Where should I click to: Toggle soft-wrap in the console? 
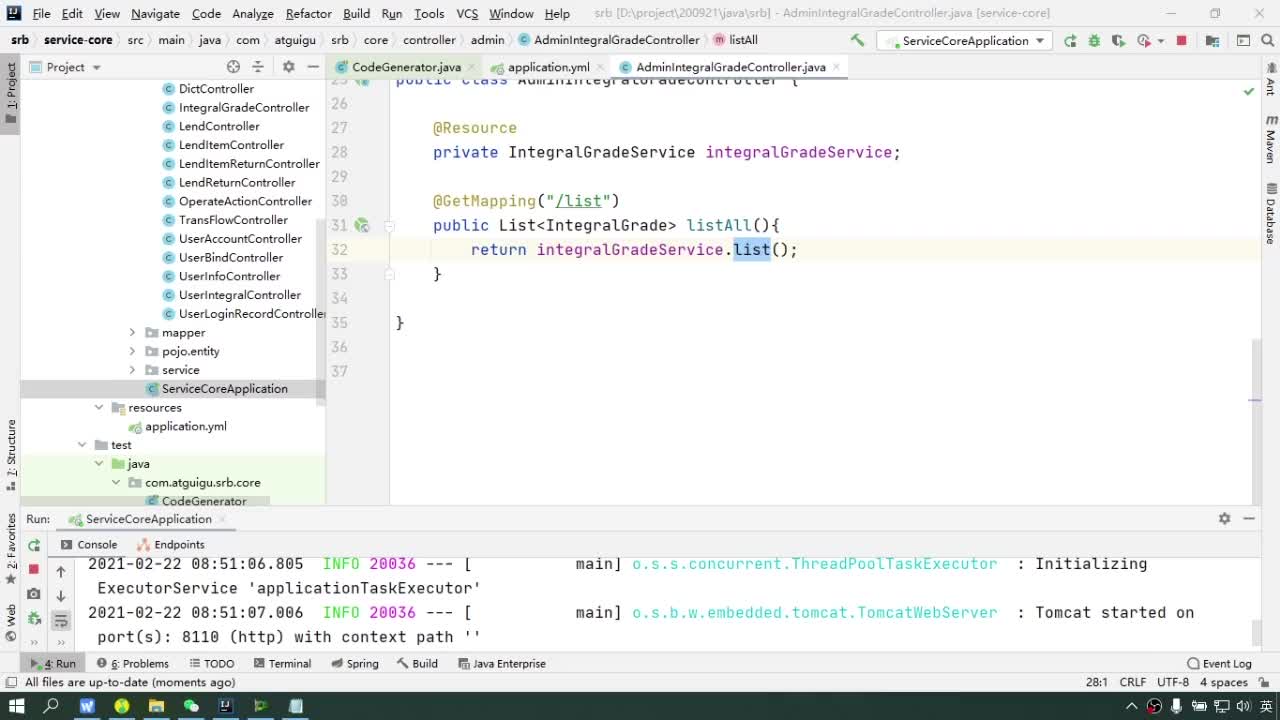[x=60, y=621]
